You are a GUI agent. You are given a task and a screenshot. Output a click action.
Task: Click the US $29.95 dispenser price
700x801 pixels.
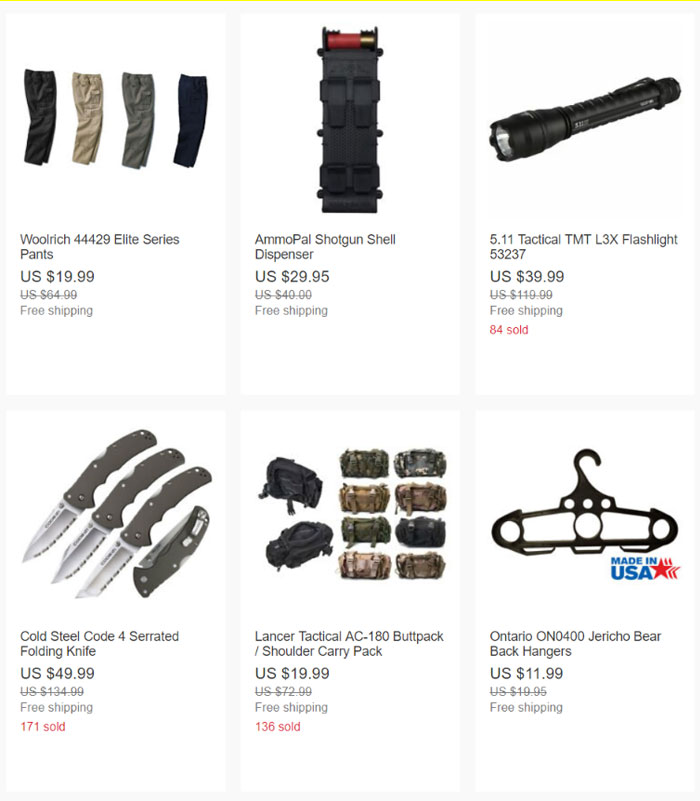coord(292,276)
